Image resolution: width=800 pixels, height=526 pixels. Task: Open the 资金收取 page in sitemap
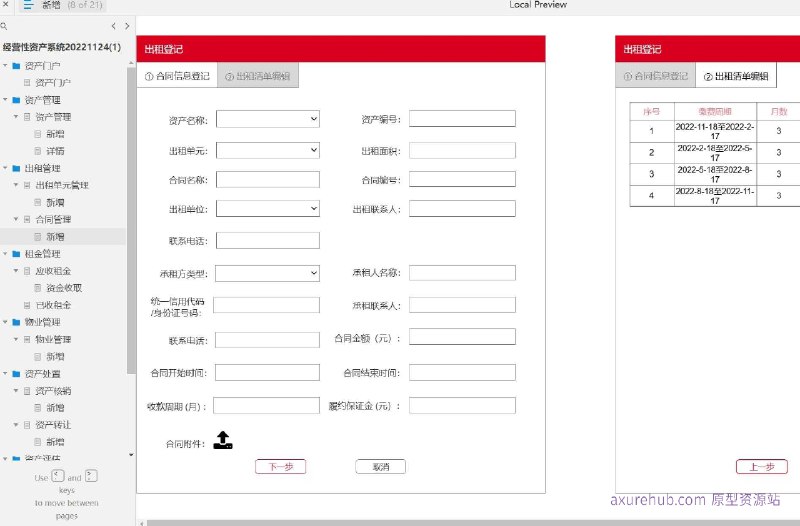coord(64,288)
